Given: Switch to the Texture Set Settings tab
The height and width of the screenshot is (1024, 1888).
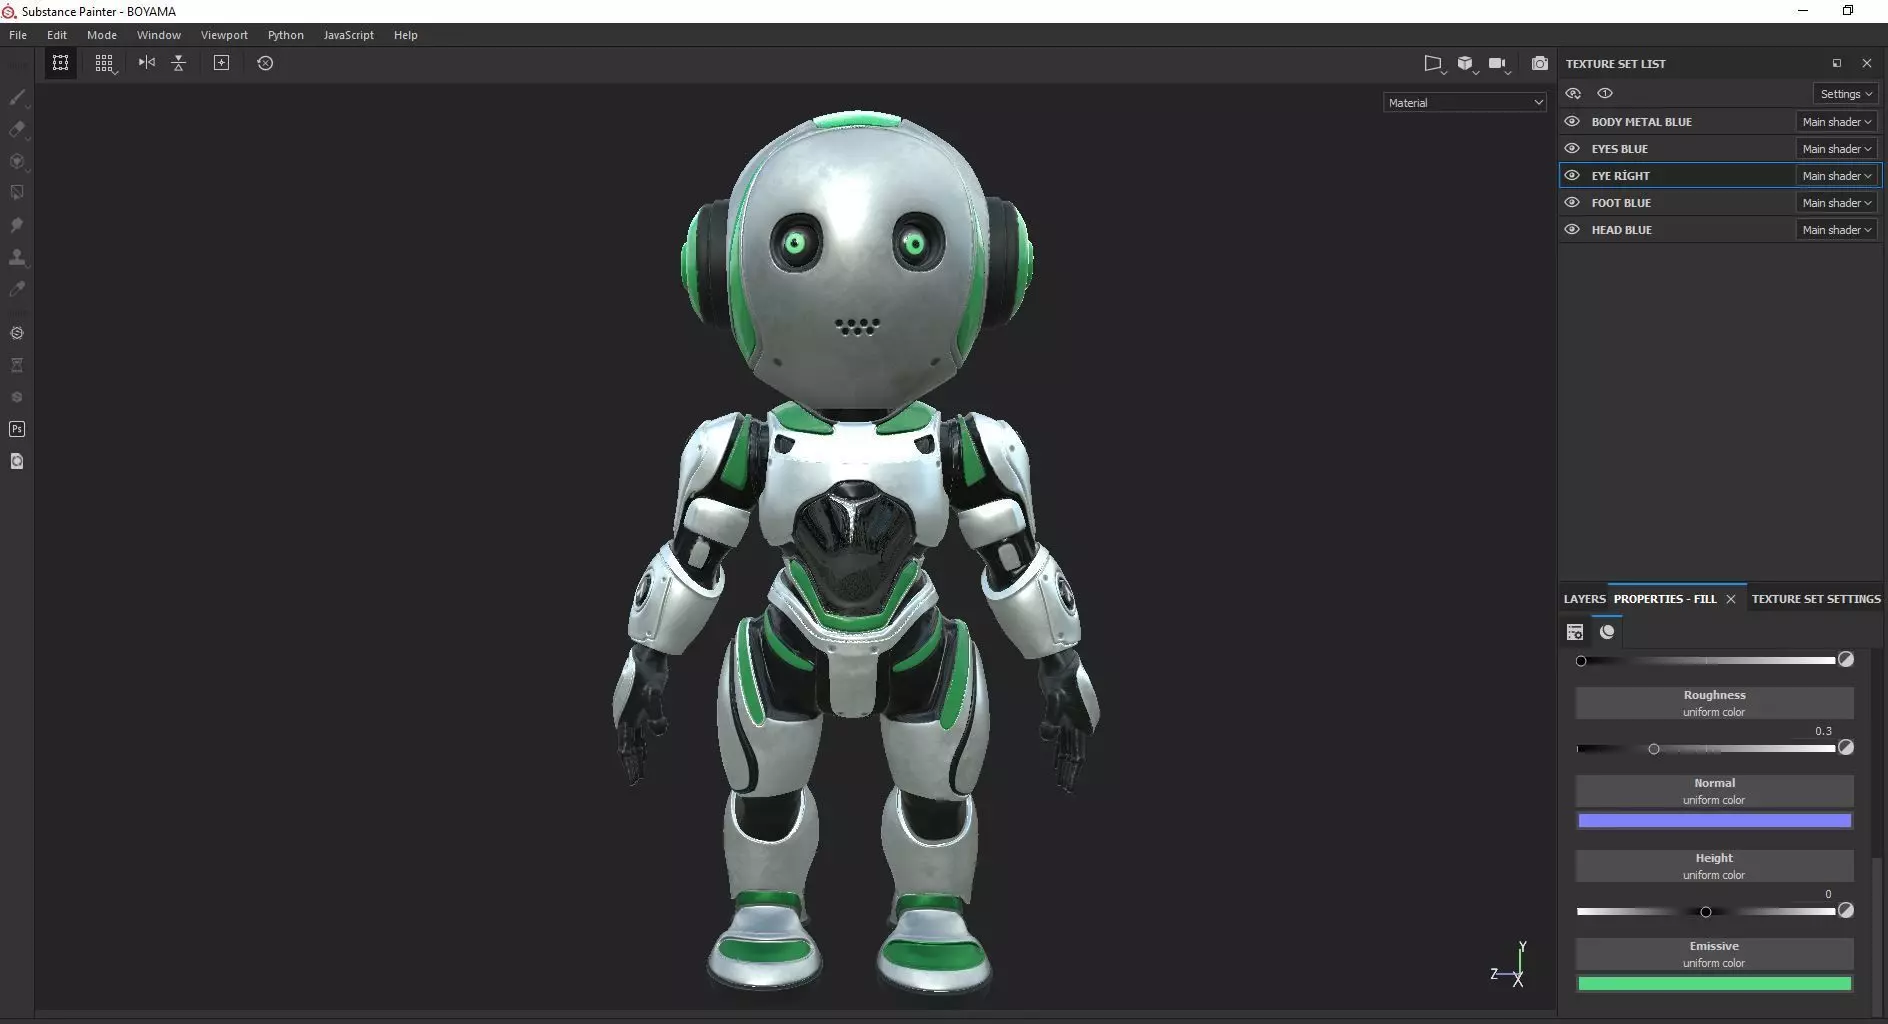Looking at the screenshot, I should [1816, 599].
